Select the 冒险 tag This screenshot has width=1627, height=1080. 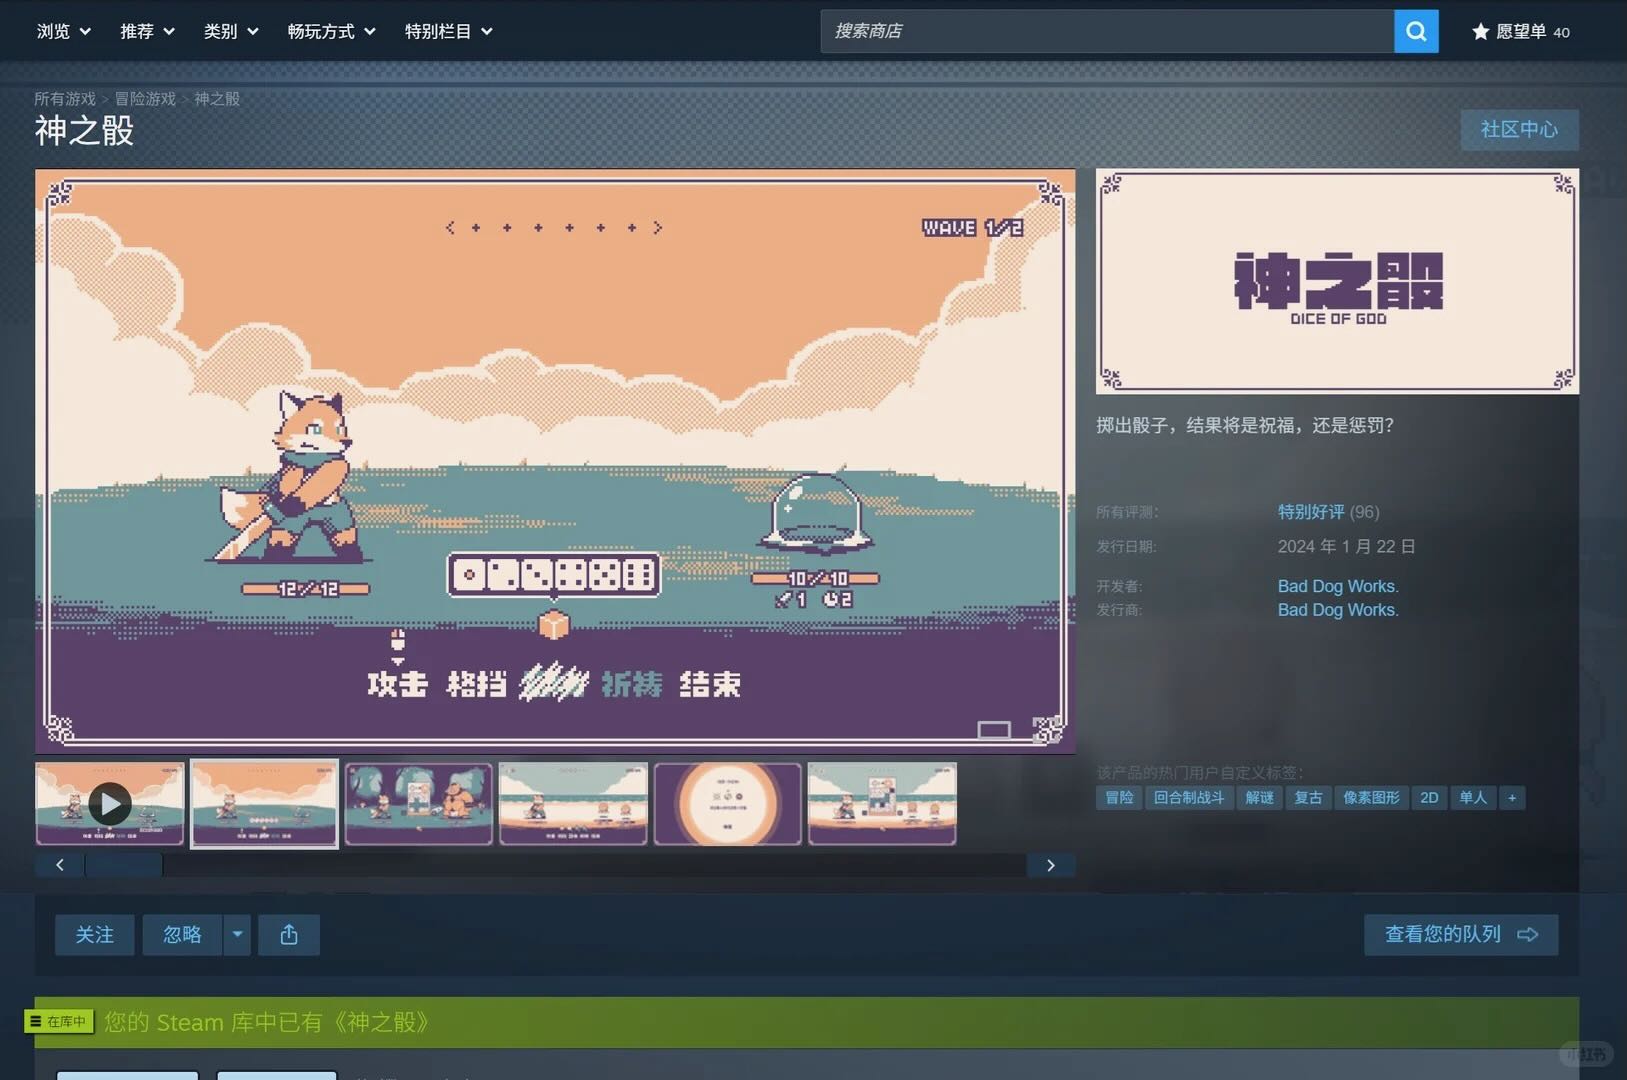click(1119, 798)
